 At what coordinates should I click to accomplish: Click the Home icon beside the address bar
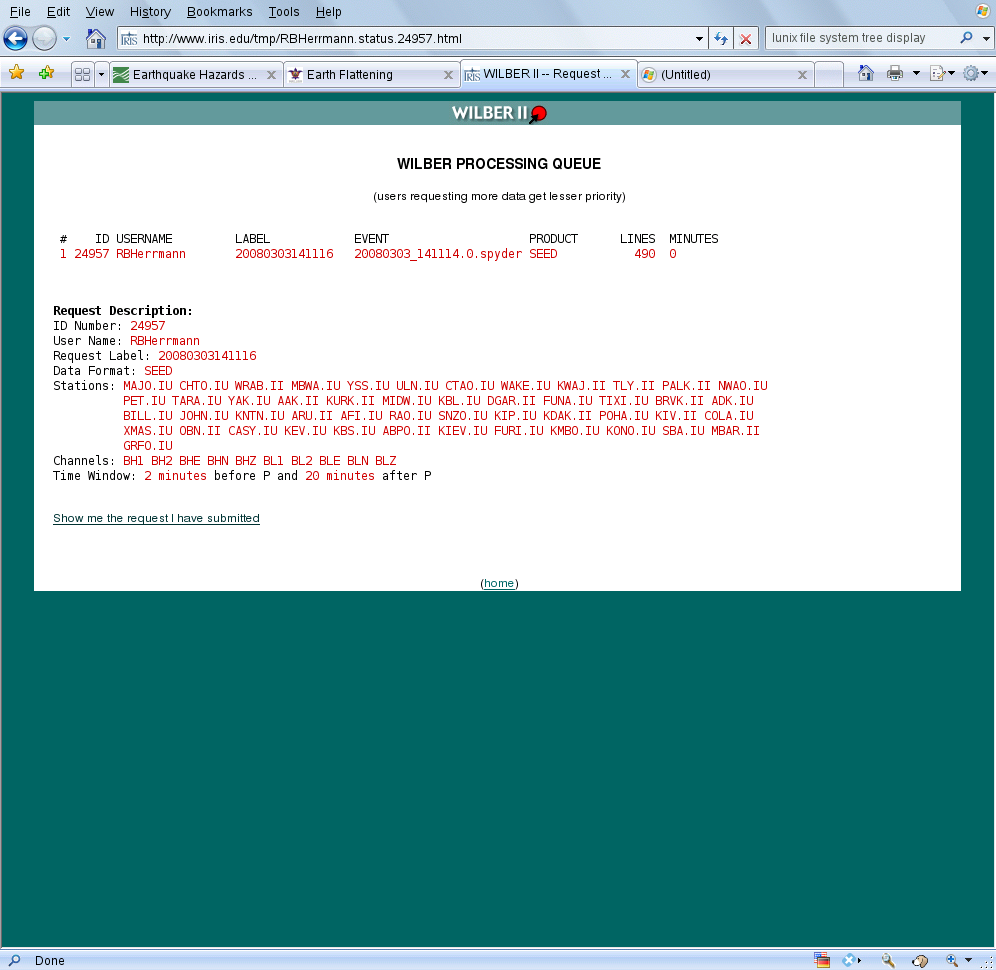click(96, 39)
